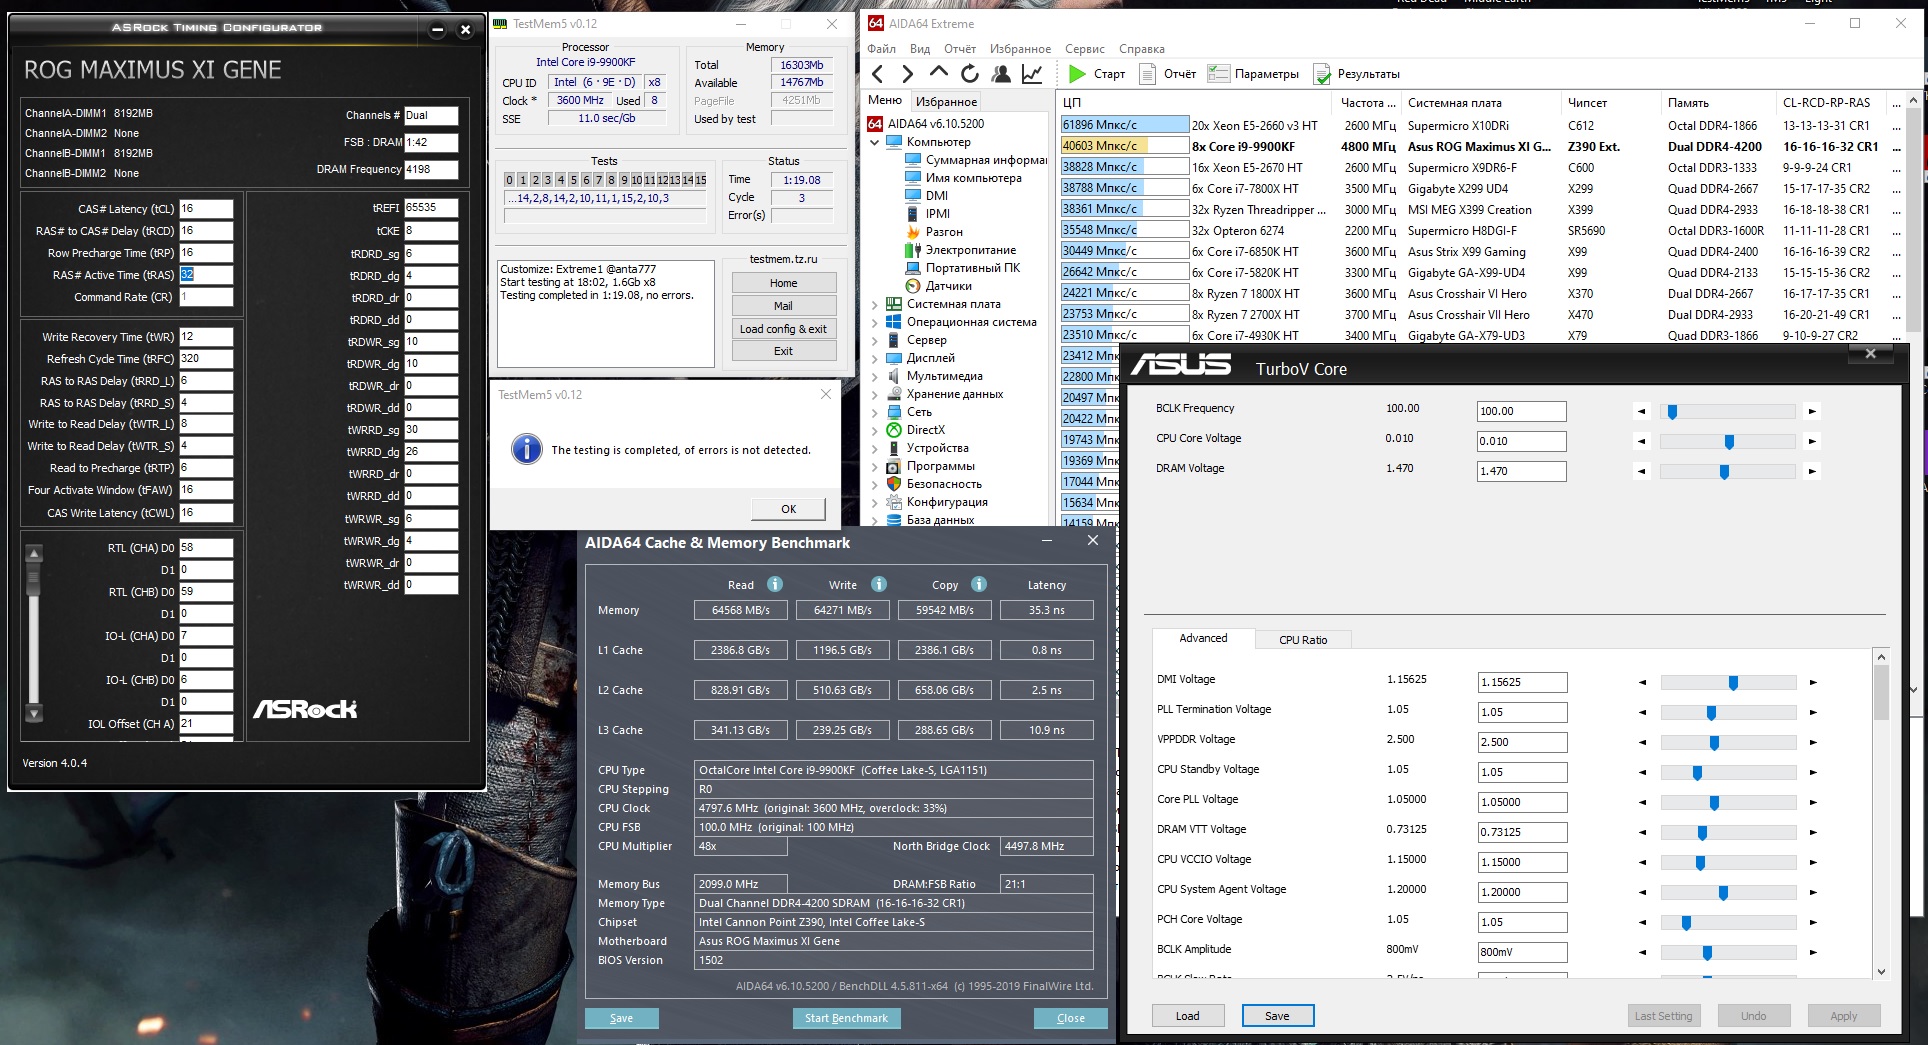This screenshot has width=1928, height=1045.
Task: Switch to CPU Ratio tab in TurboV Core
Action: pyautogui.click(x=1303, y=640)
